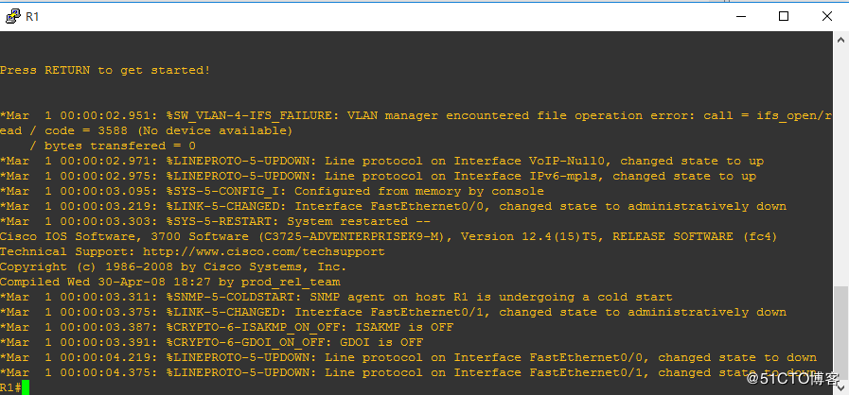This screenshot has width=849, height=395.
Task: Click the Cisco IOS Software version line
Action: click(x=388, y=236)
